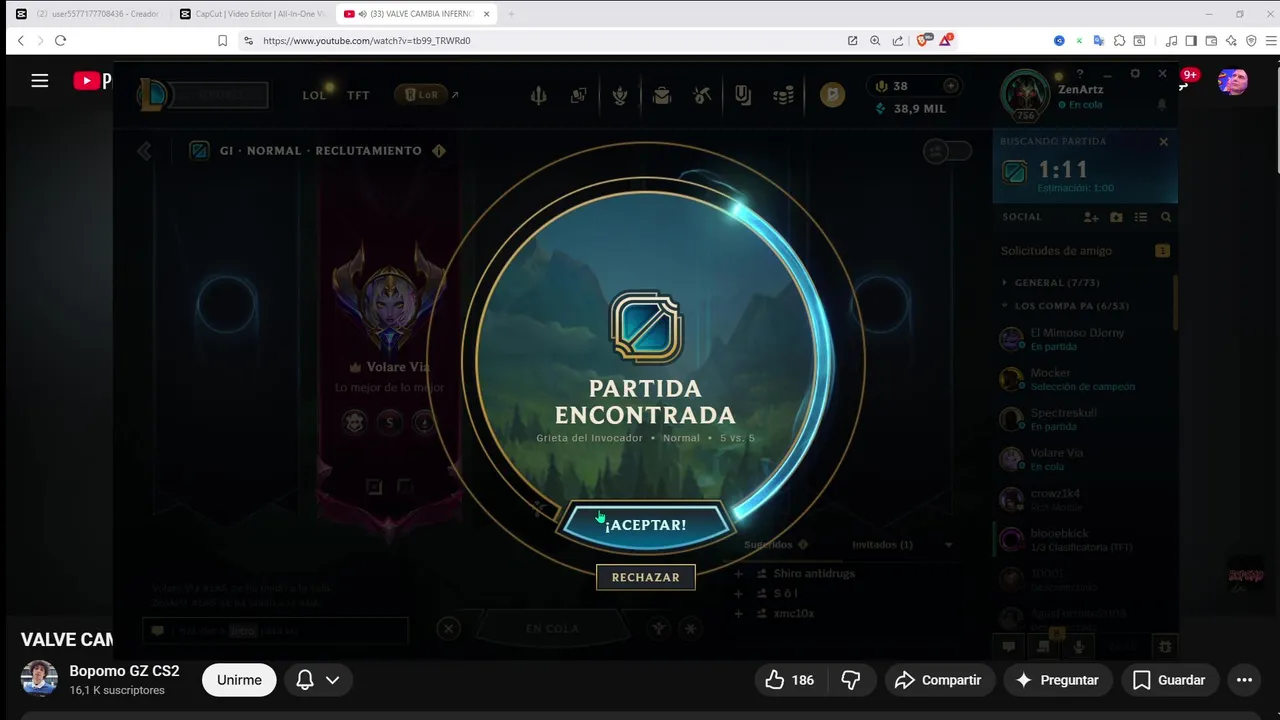Open the YouTube guide hamburger menu
Image resolution: width=1280 pixels, height=720 pixels.
(x=40, y=81)
